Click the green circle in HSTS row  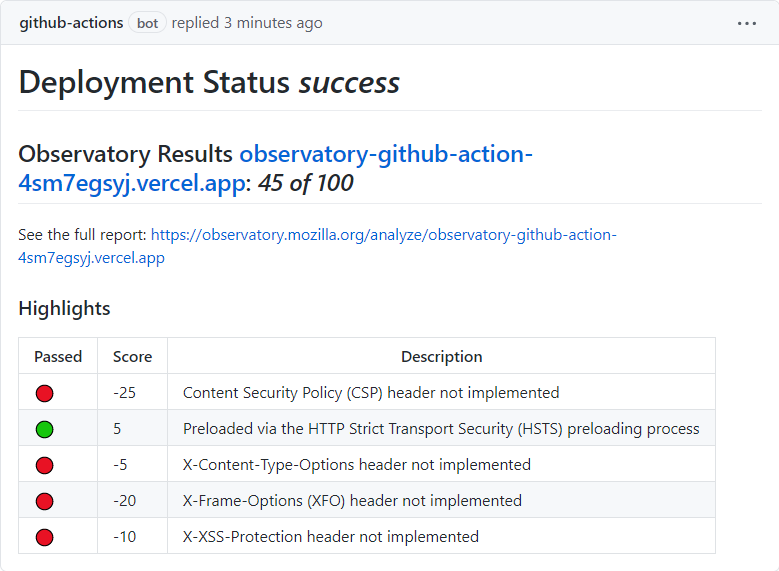point(44,429)
